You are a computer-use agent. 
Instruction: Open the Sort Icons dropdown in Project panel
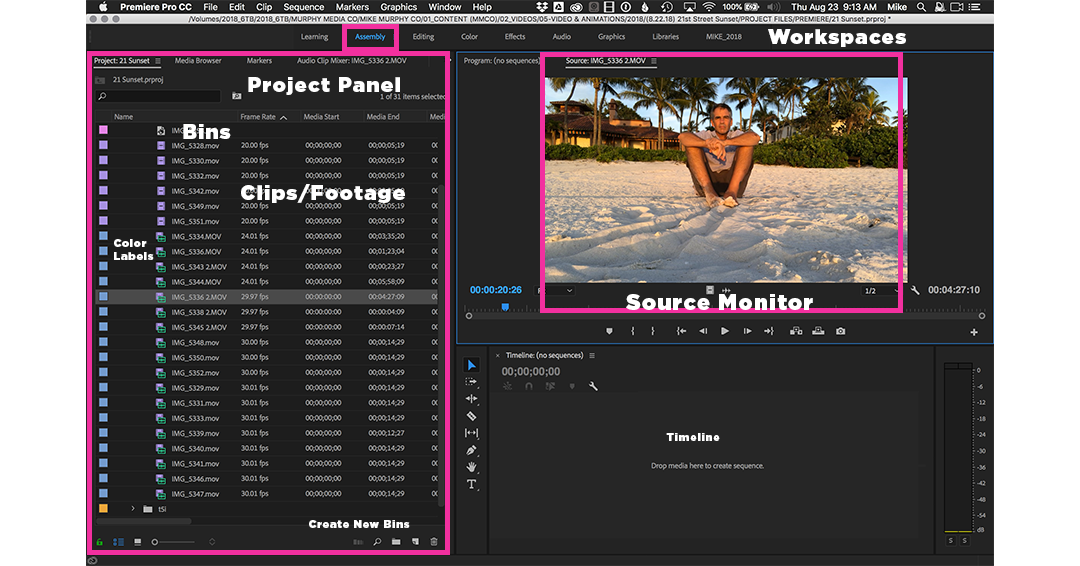pyautogui.click(x=212, y=542)
